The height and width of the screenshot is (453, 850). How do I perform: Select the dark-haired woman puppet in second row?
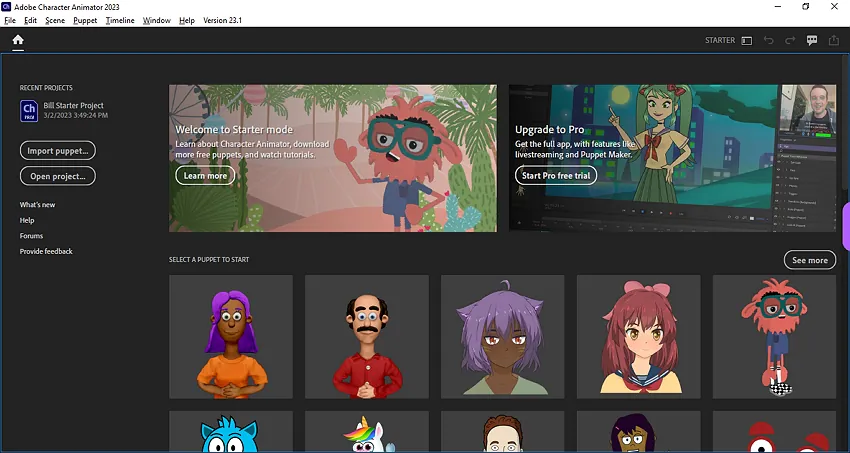coord(639,431)
